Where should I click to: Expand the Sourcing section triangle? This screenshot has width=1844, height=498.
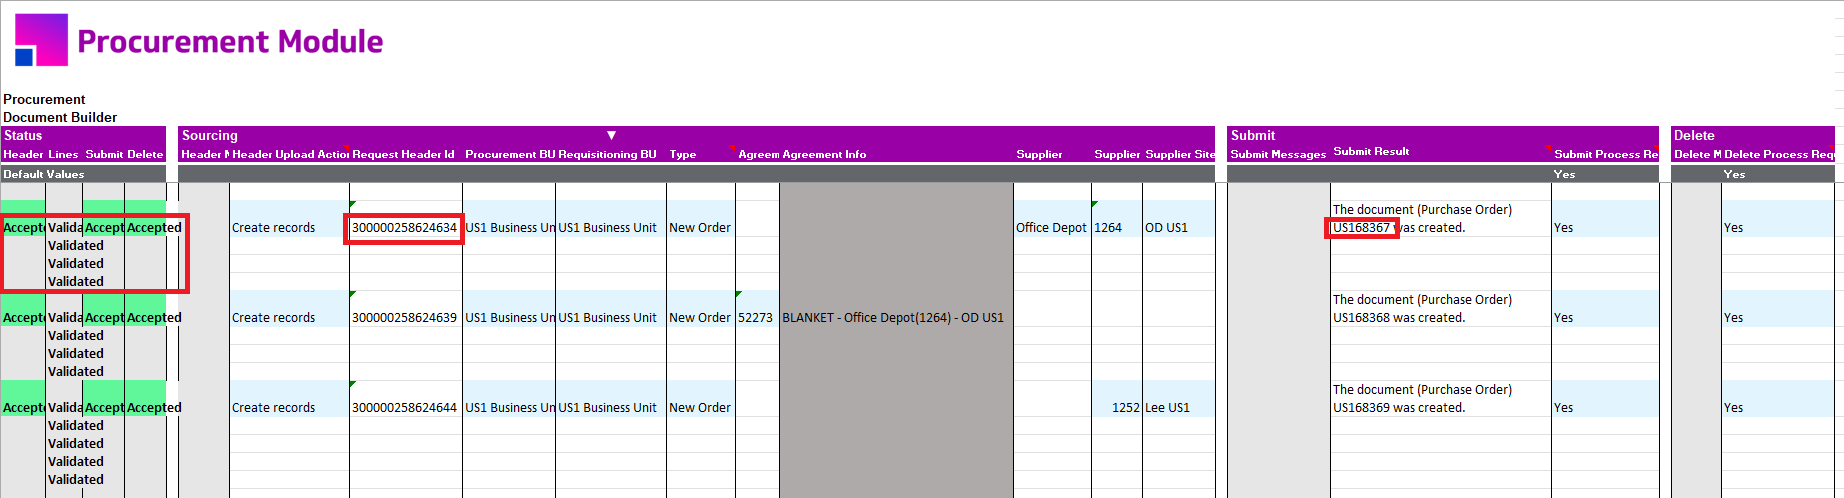(611, 135)
